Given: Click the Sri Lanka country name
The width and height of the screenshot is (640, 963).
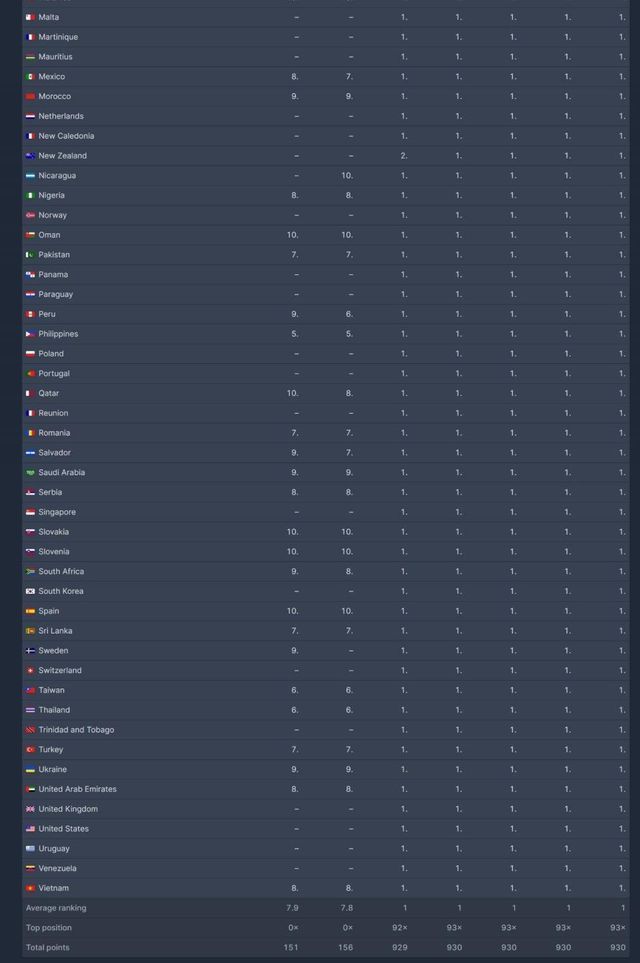Looking at the screenshot, I should [55, 631].
